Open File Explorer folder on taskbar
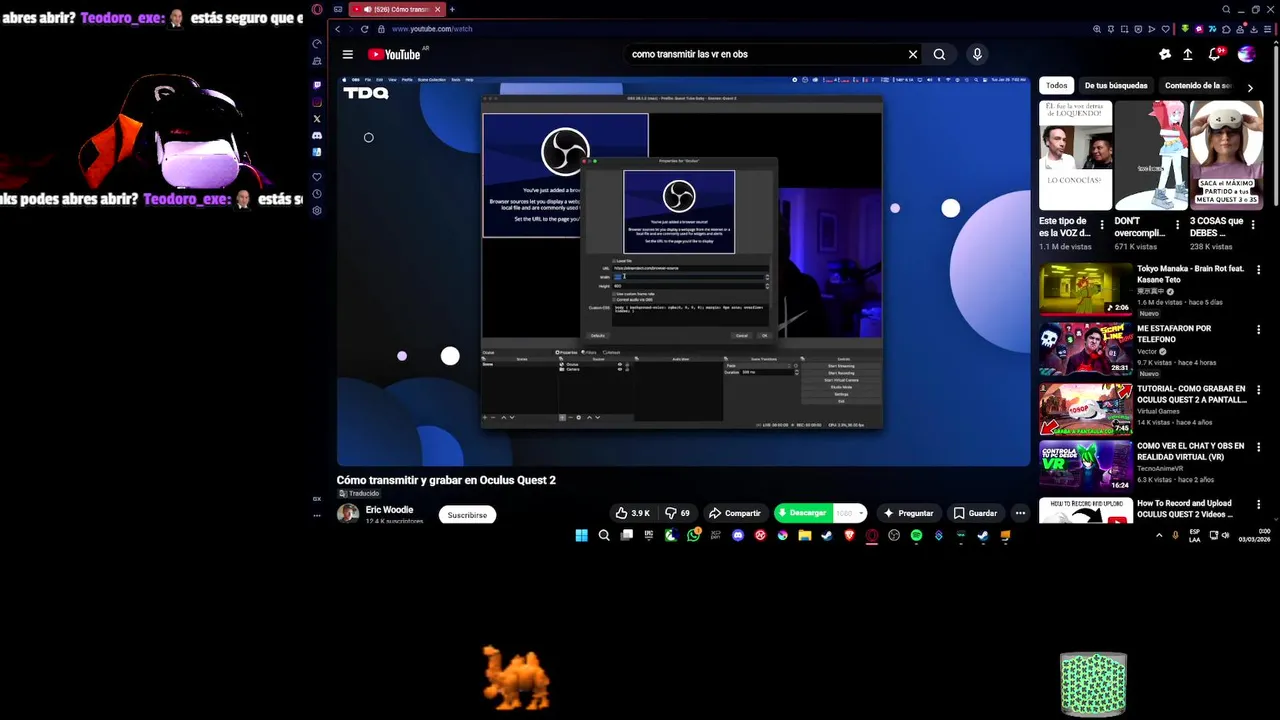 click(x=804, y=536)
